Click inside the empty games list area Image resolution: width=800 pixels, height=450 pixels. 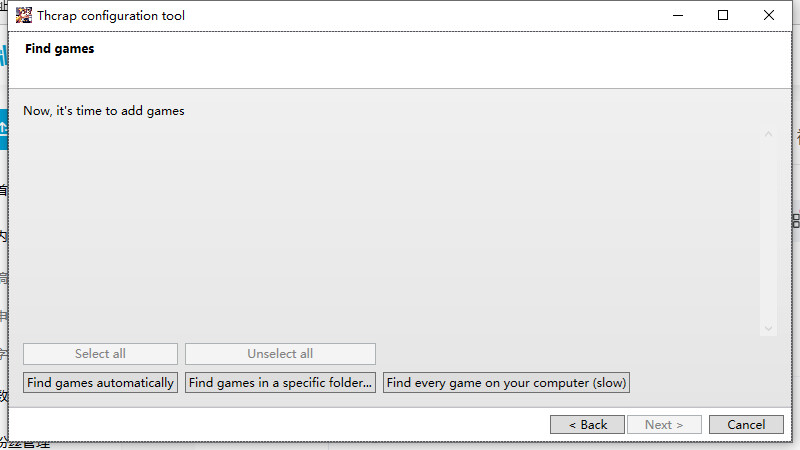point(390,230)
